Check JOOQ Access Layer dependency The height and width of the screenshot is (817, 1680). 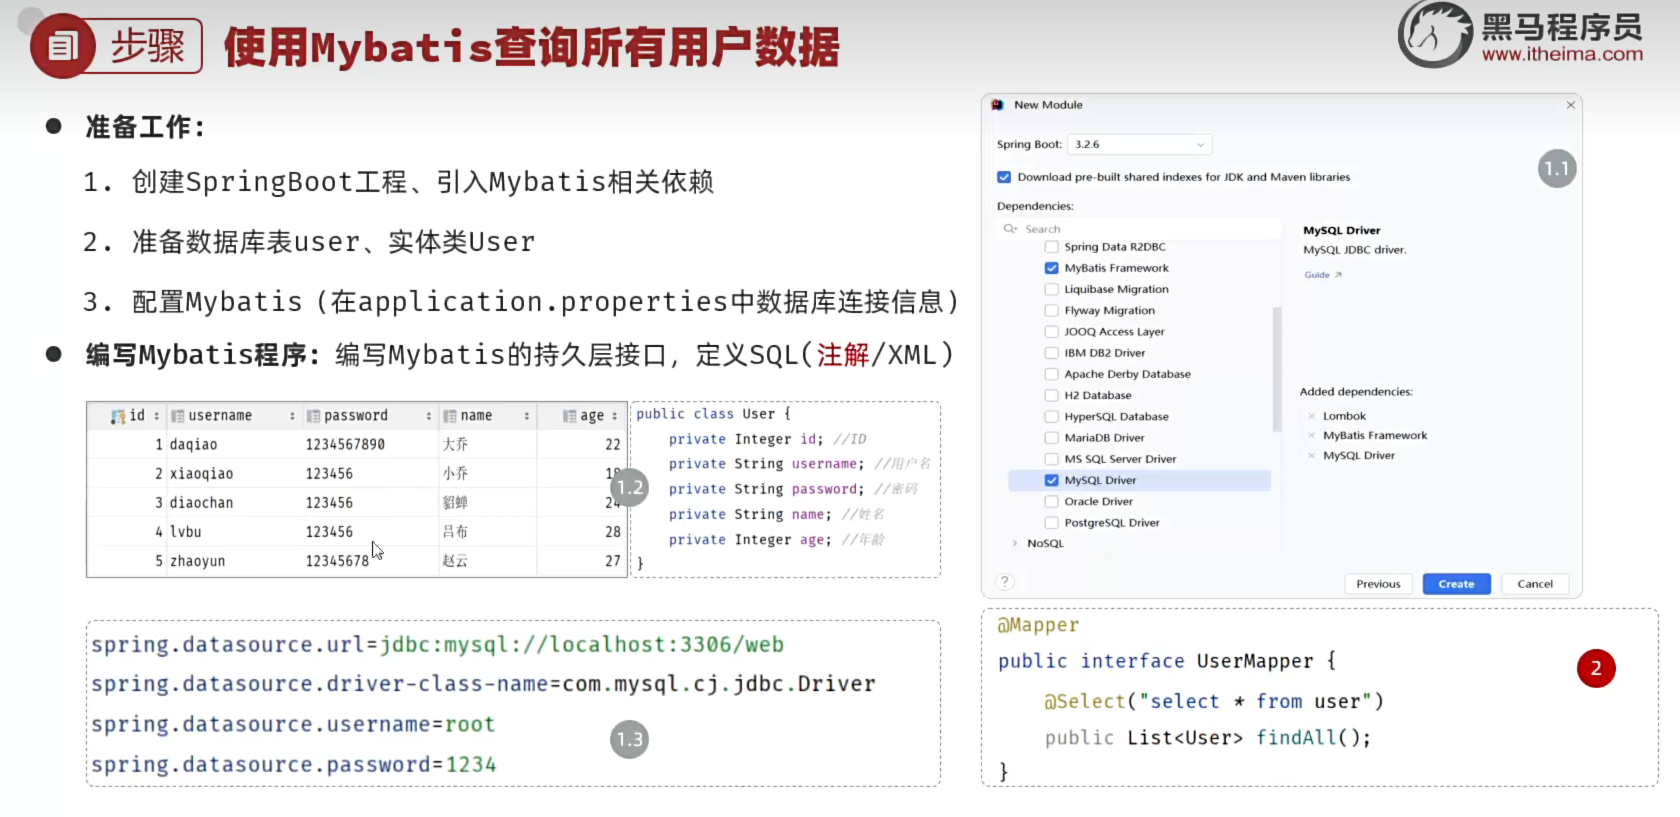click(x=1051, y=332)
